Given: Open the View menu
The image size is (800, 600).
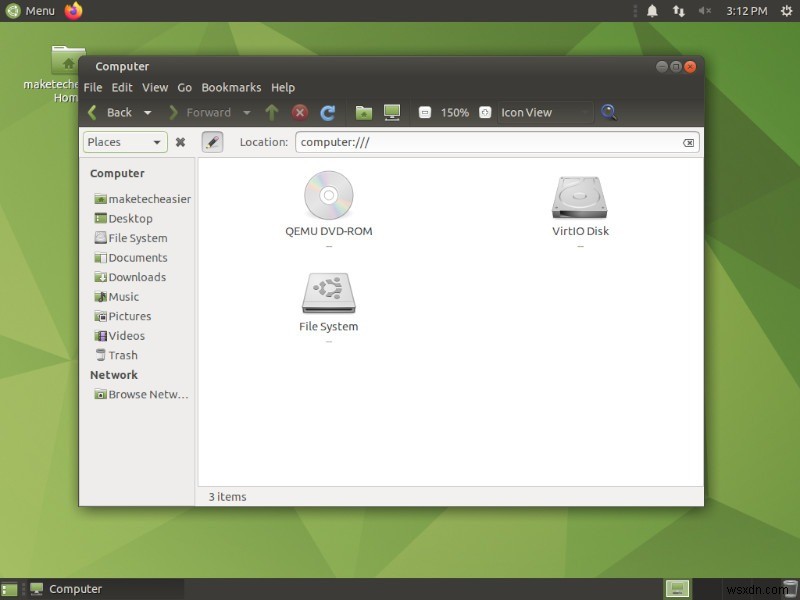Looking at the screenshot, I should (155, 88).
